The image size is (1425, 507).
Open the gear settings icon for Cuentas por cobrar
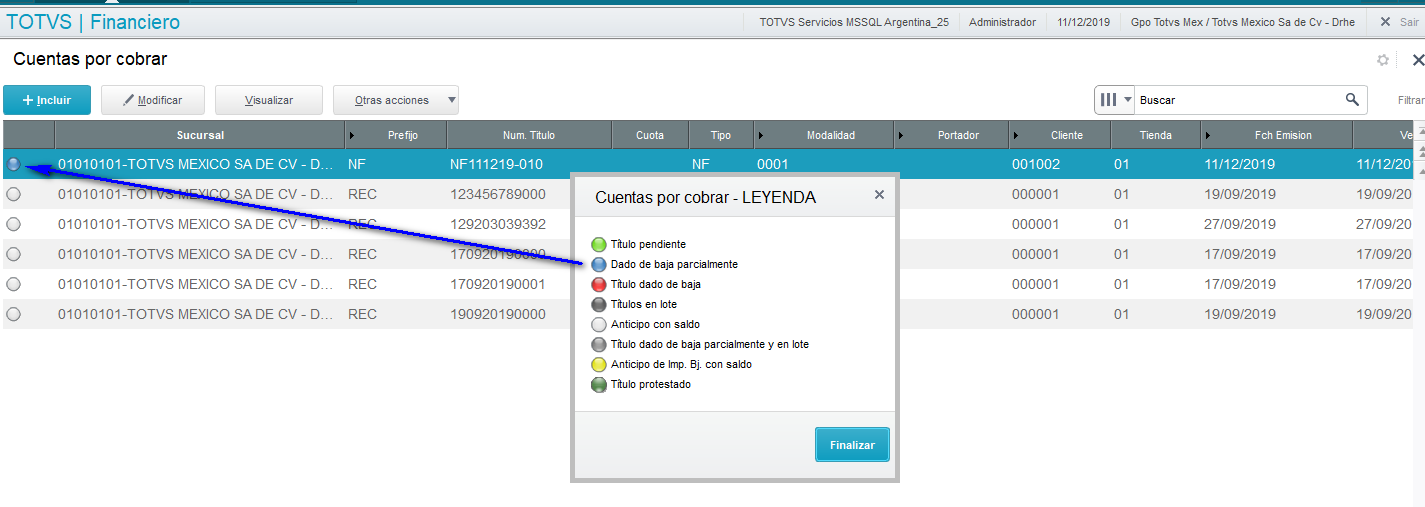coord(1383,60)
